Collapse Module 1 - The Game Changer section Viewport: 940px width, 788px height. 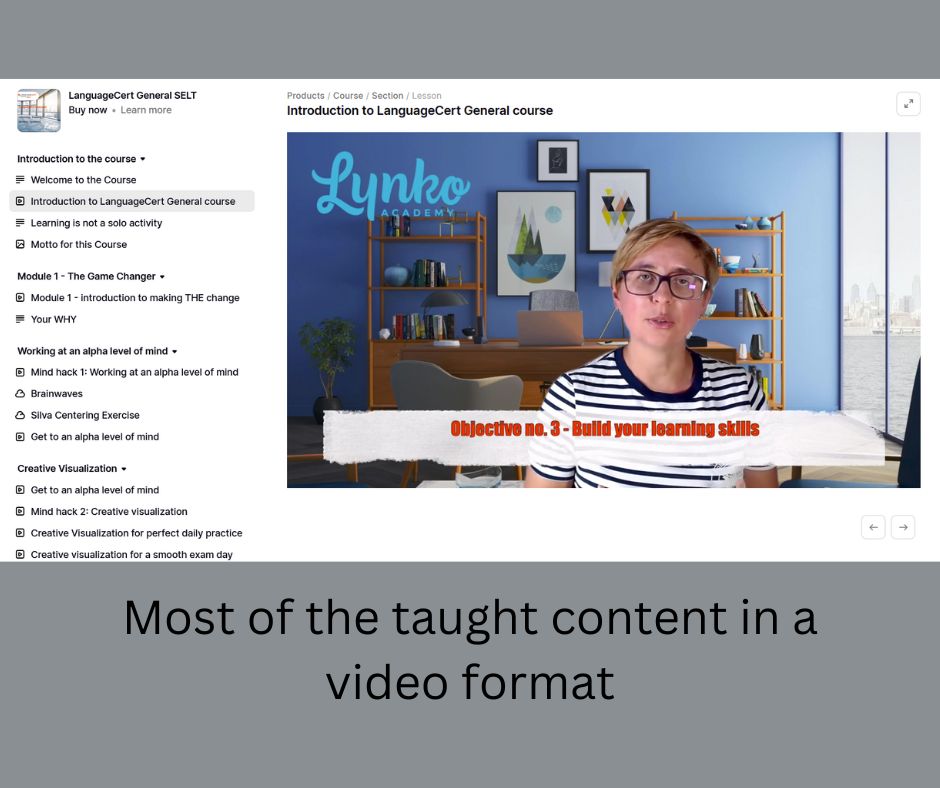coord(162,277)
